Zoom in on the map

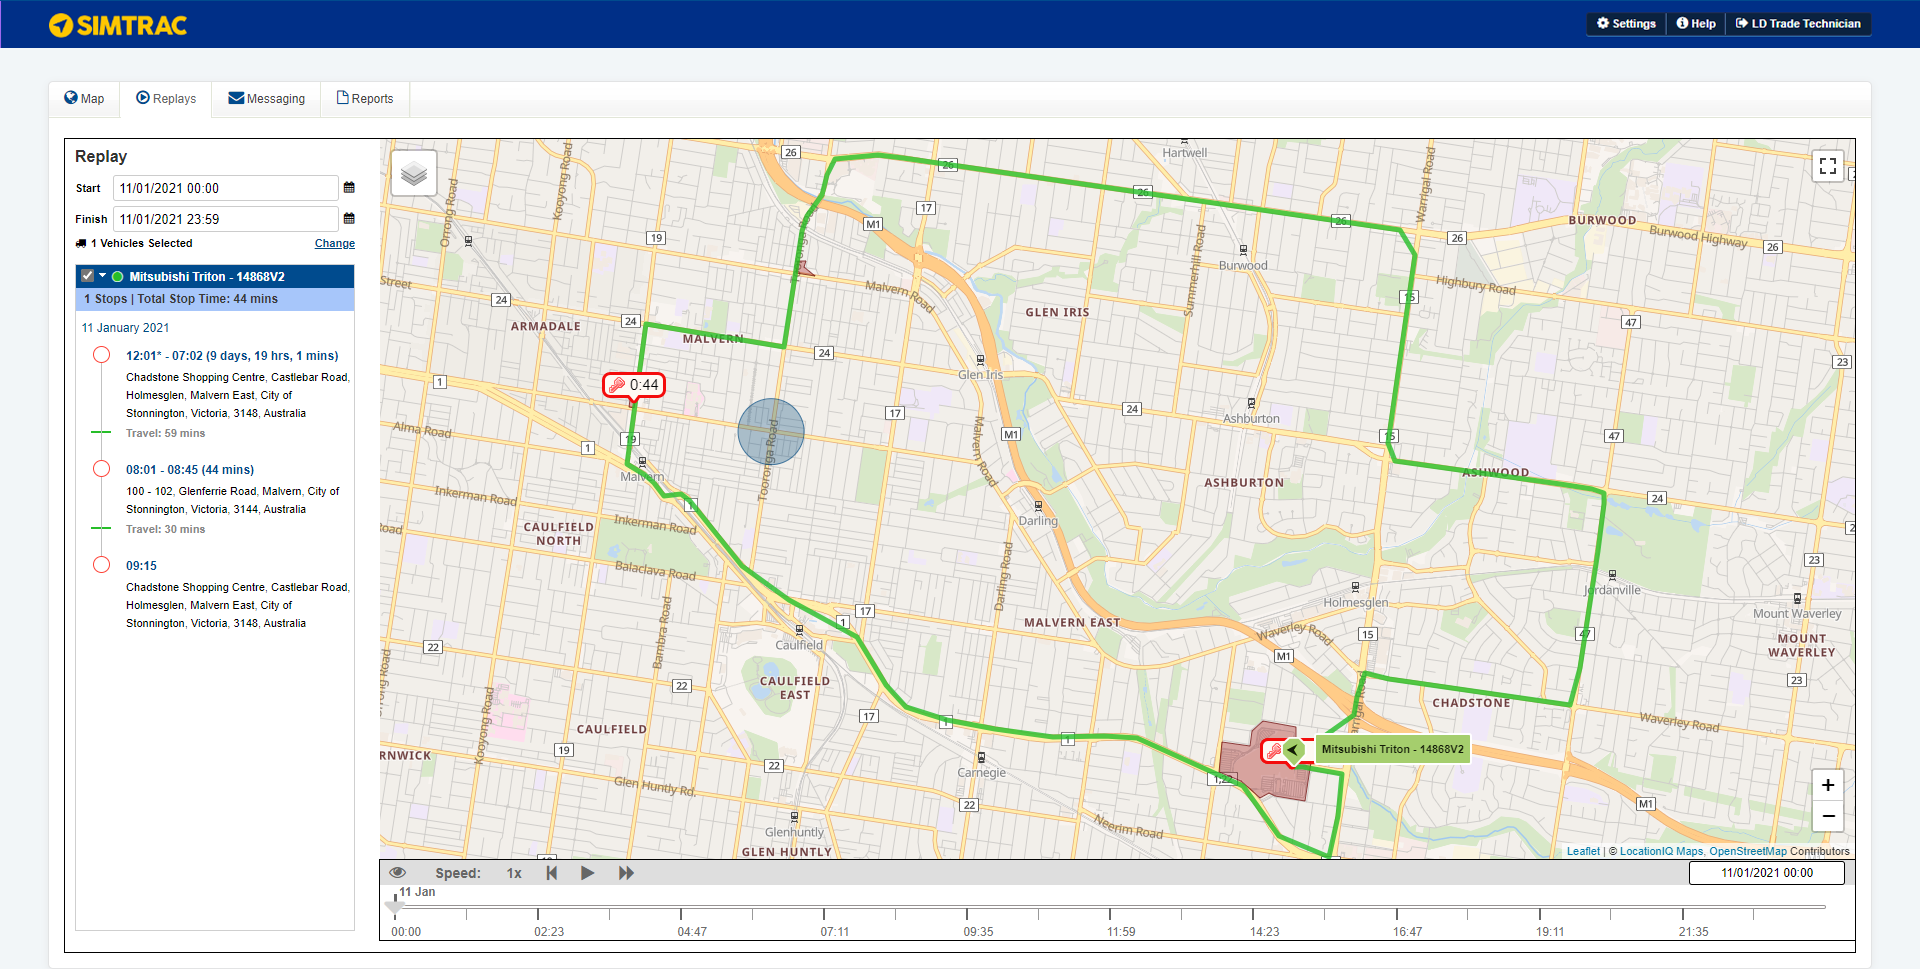tap(1828, 785)
